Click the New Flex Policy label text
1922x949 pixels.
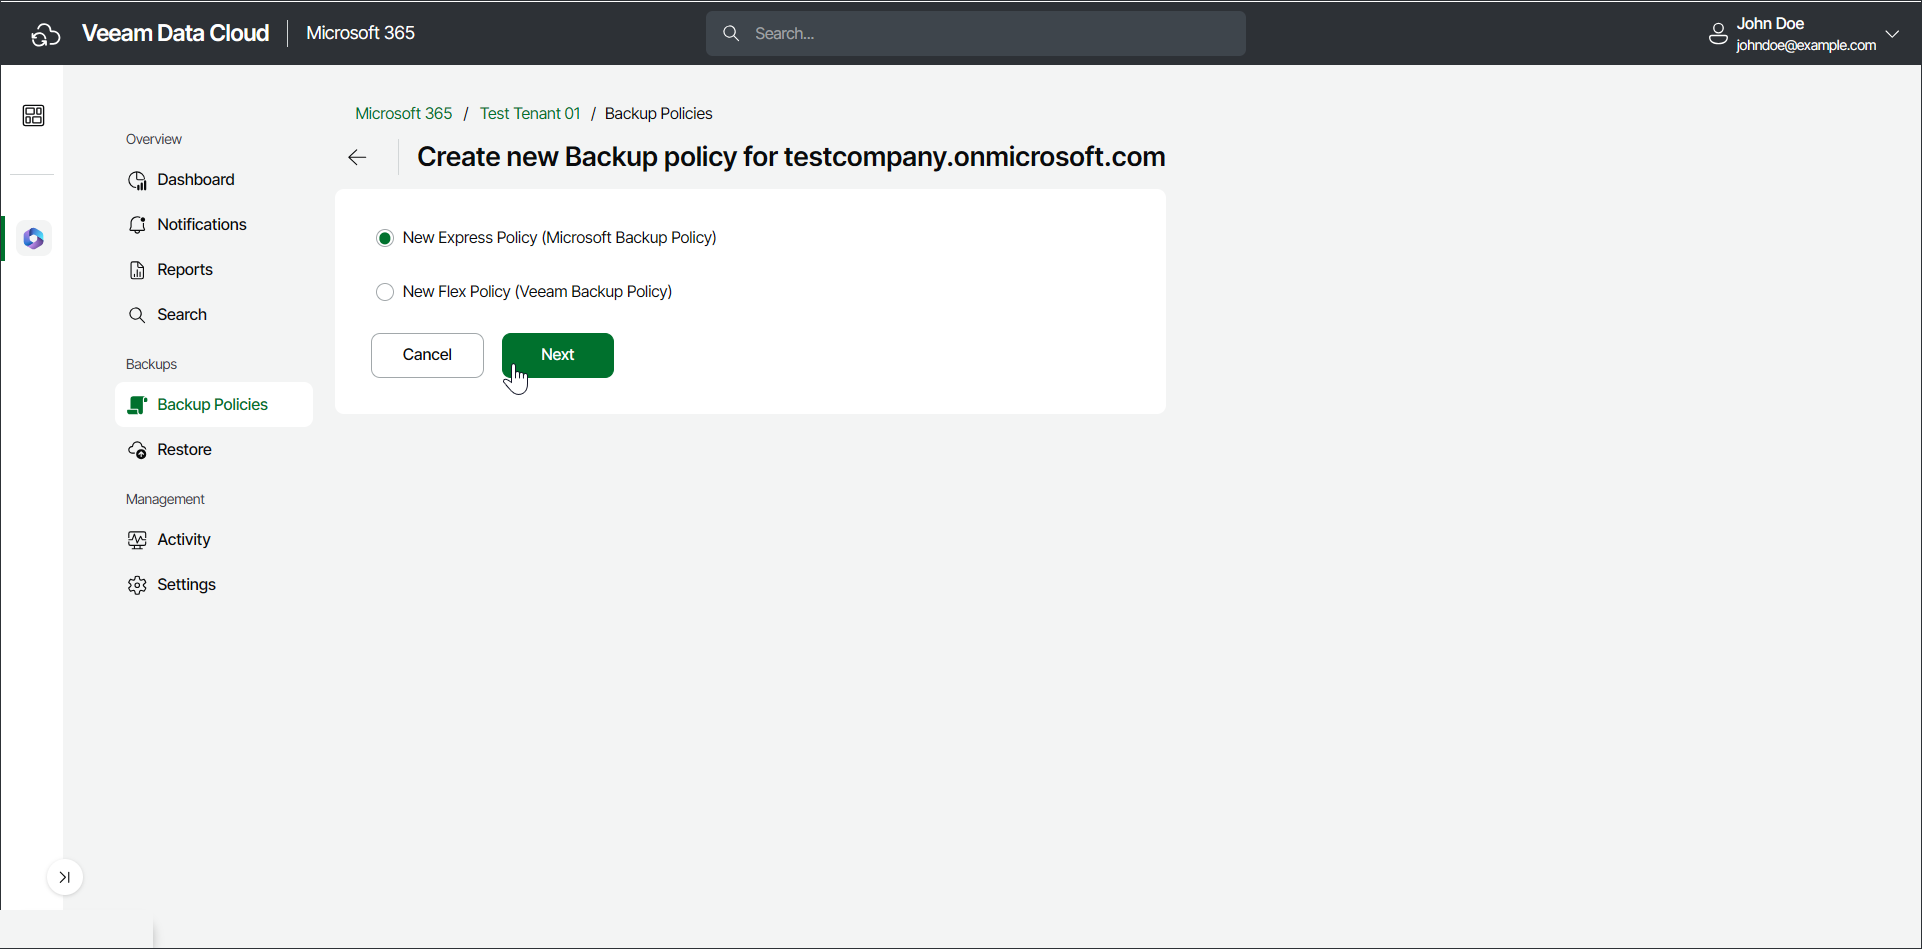click(537, 292)
